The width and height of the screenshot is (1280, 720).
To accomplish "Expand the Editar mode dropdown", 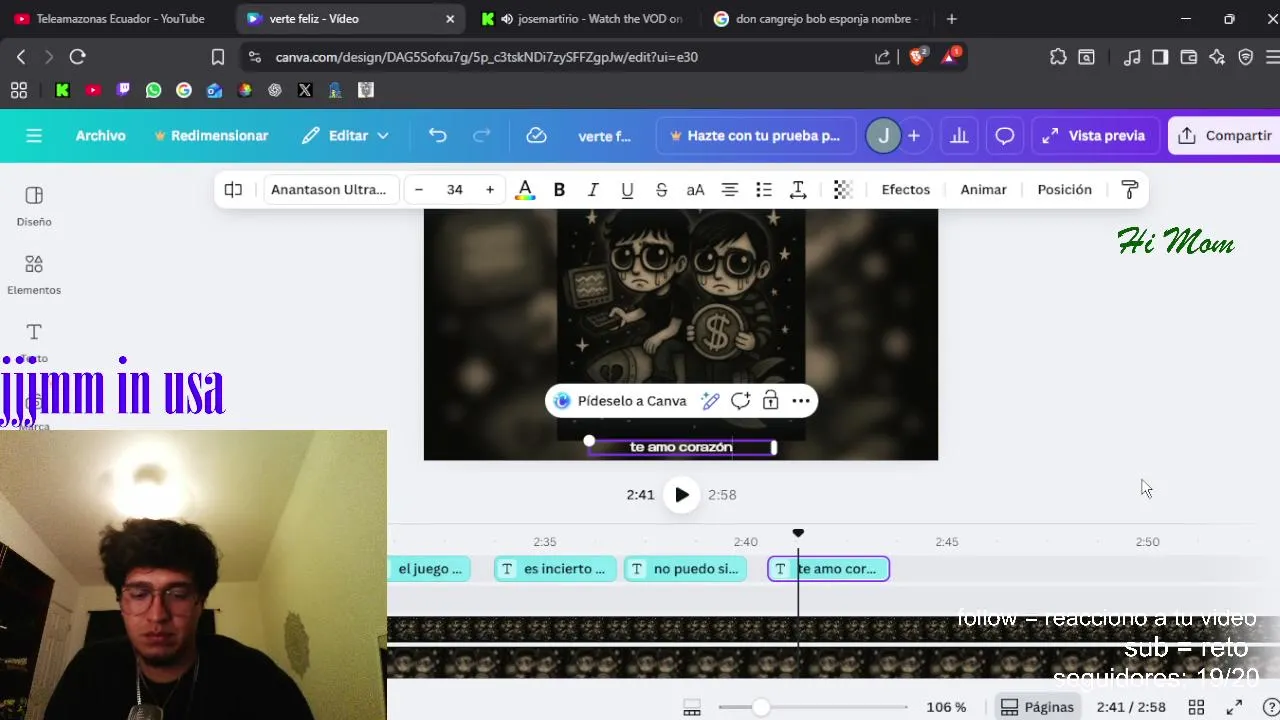I will click(345, 135).
